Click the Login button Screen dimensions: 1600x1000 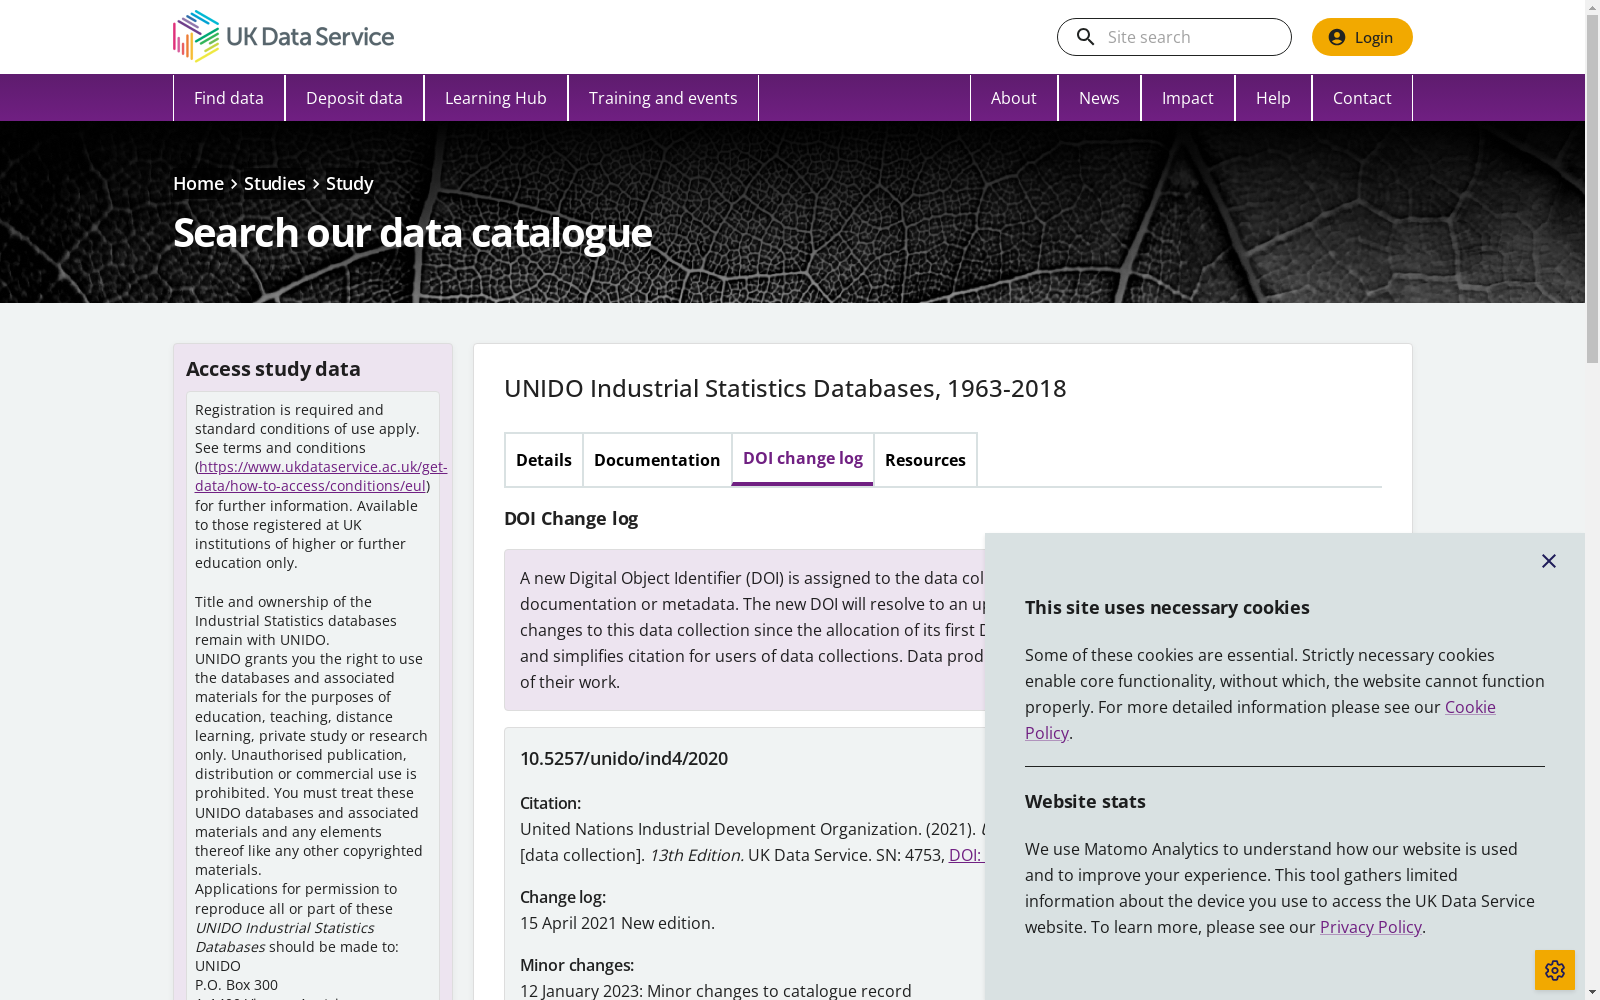click(x=1362, y=37)
